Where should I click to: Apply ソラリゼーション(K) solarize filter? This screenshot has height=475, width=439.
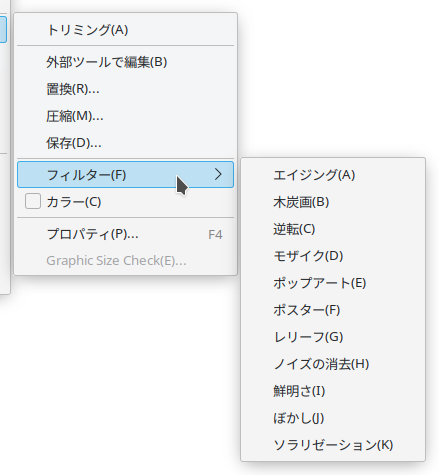333,445
